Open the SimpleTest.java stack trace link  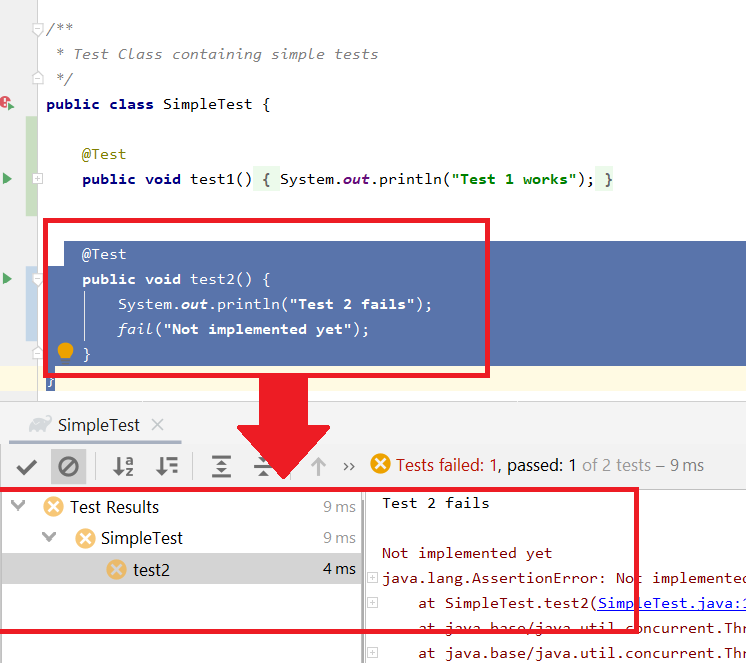point(670,602)
